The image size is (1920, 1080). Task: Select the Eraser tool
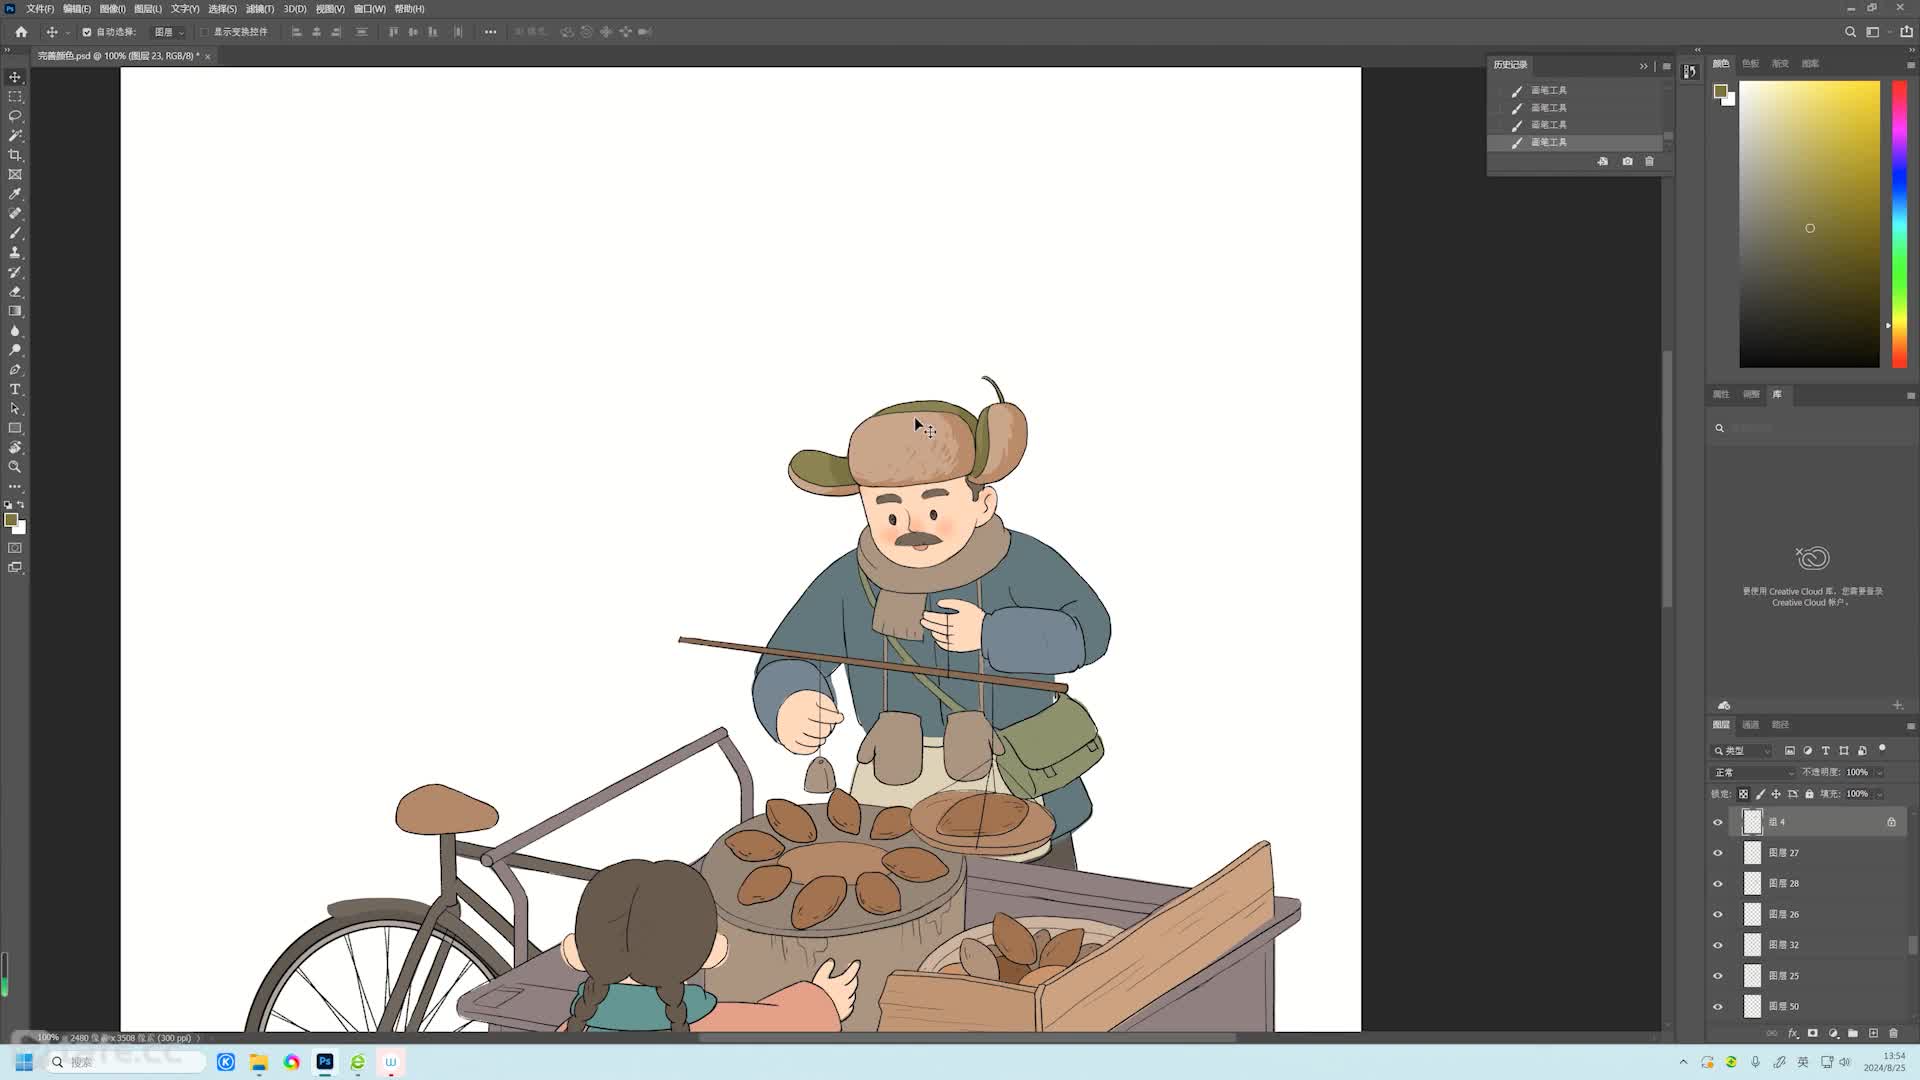click(x=15, y=292)
